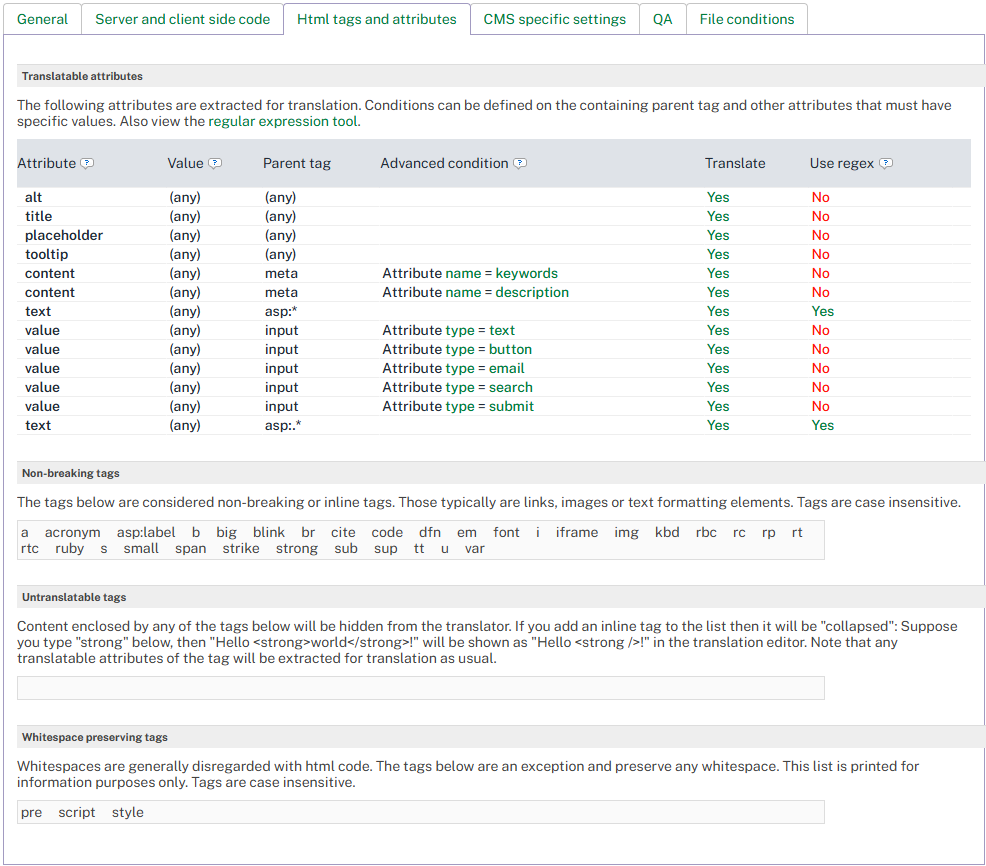986x866 pixels.
Task: Open CMS specific settings tab
Action: click(554, 19)
